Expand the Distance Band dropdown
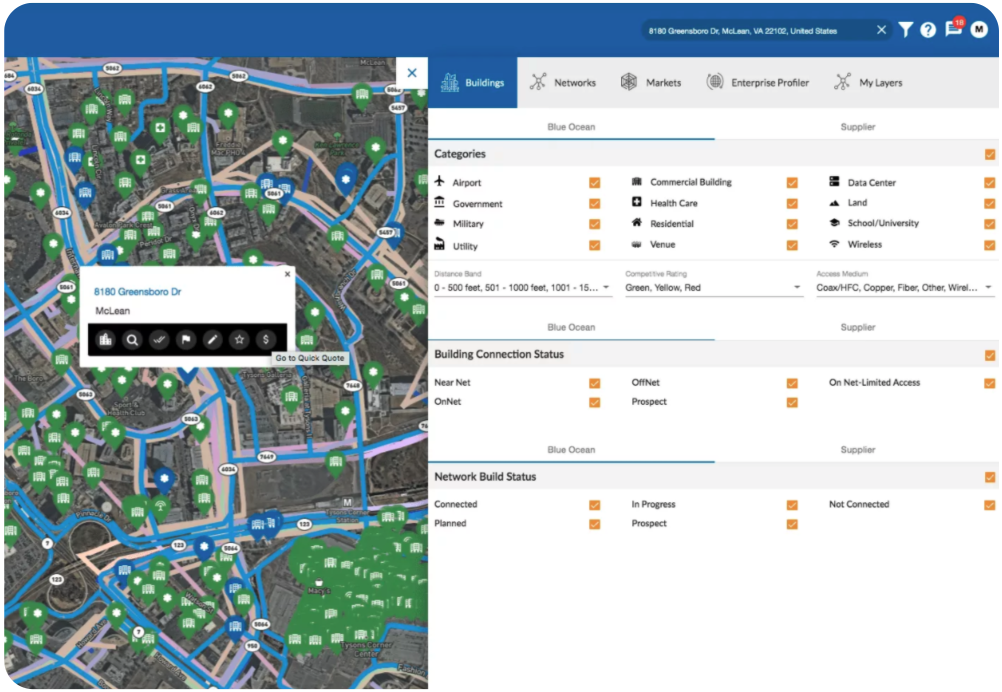This screenshot has width=1002, height=692. tap(523, 288)
